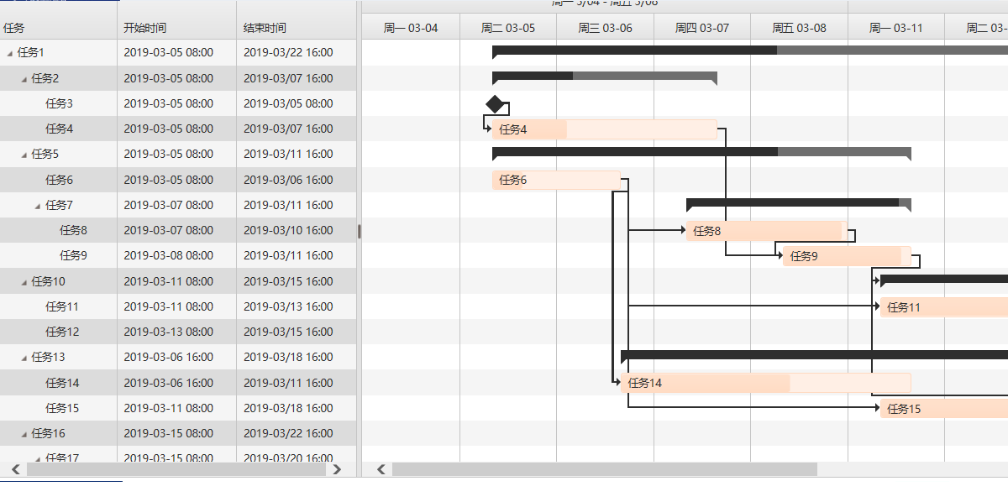Collapse the 任务5 tree node
The image size is (1008, 482).
tap(24, 155)
